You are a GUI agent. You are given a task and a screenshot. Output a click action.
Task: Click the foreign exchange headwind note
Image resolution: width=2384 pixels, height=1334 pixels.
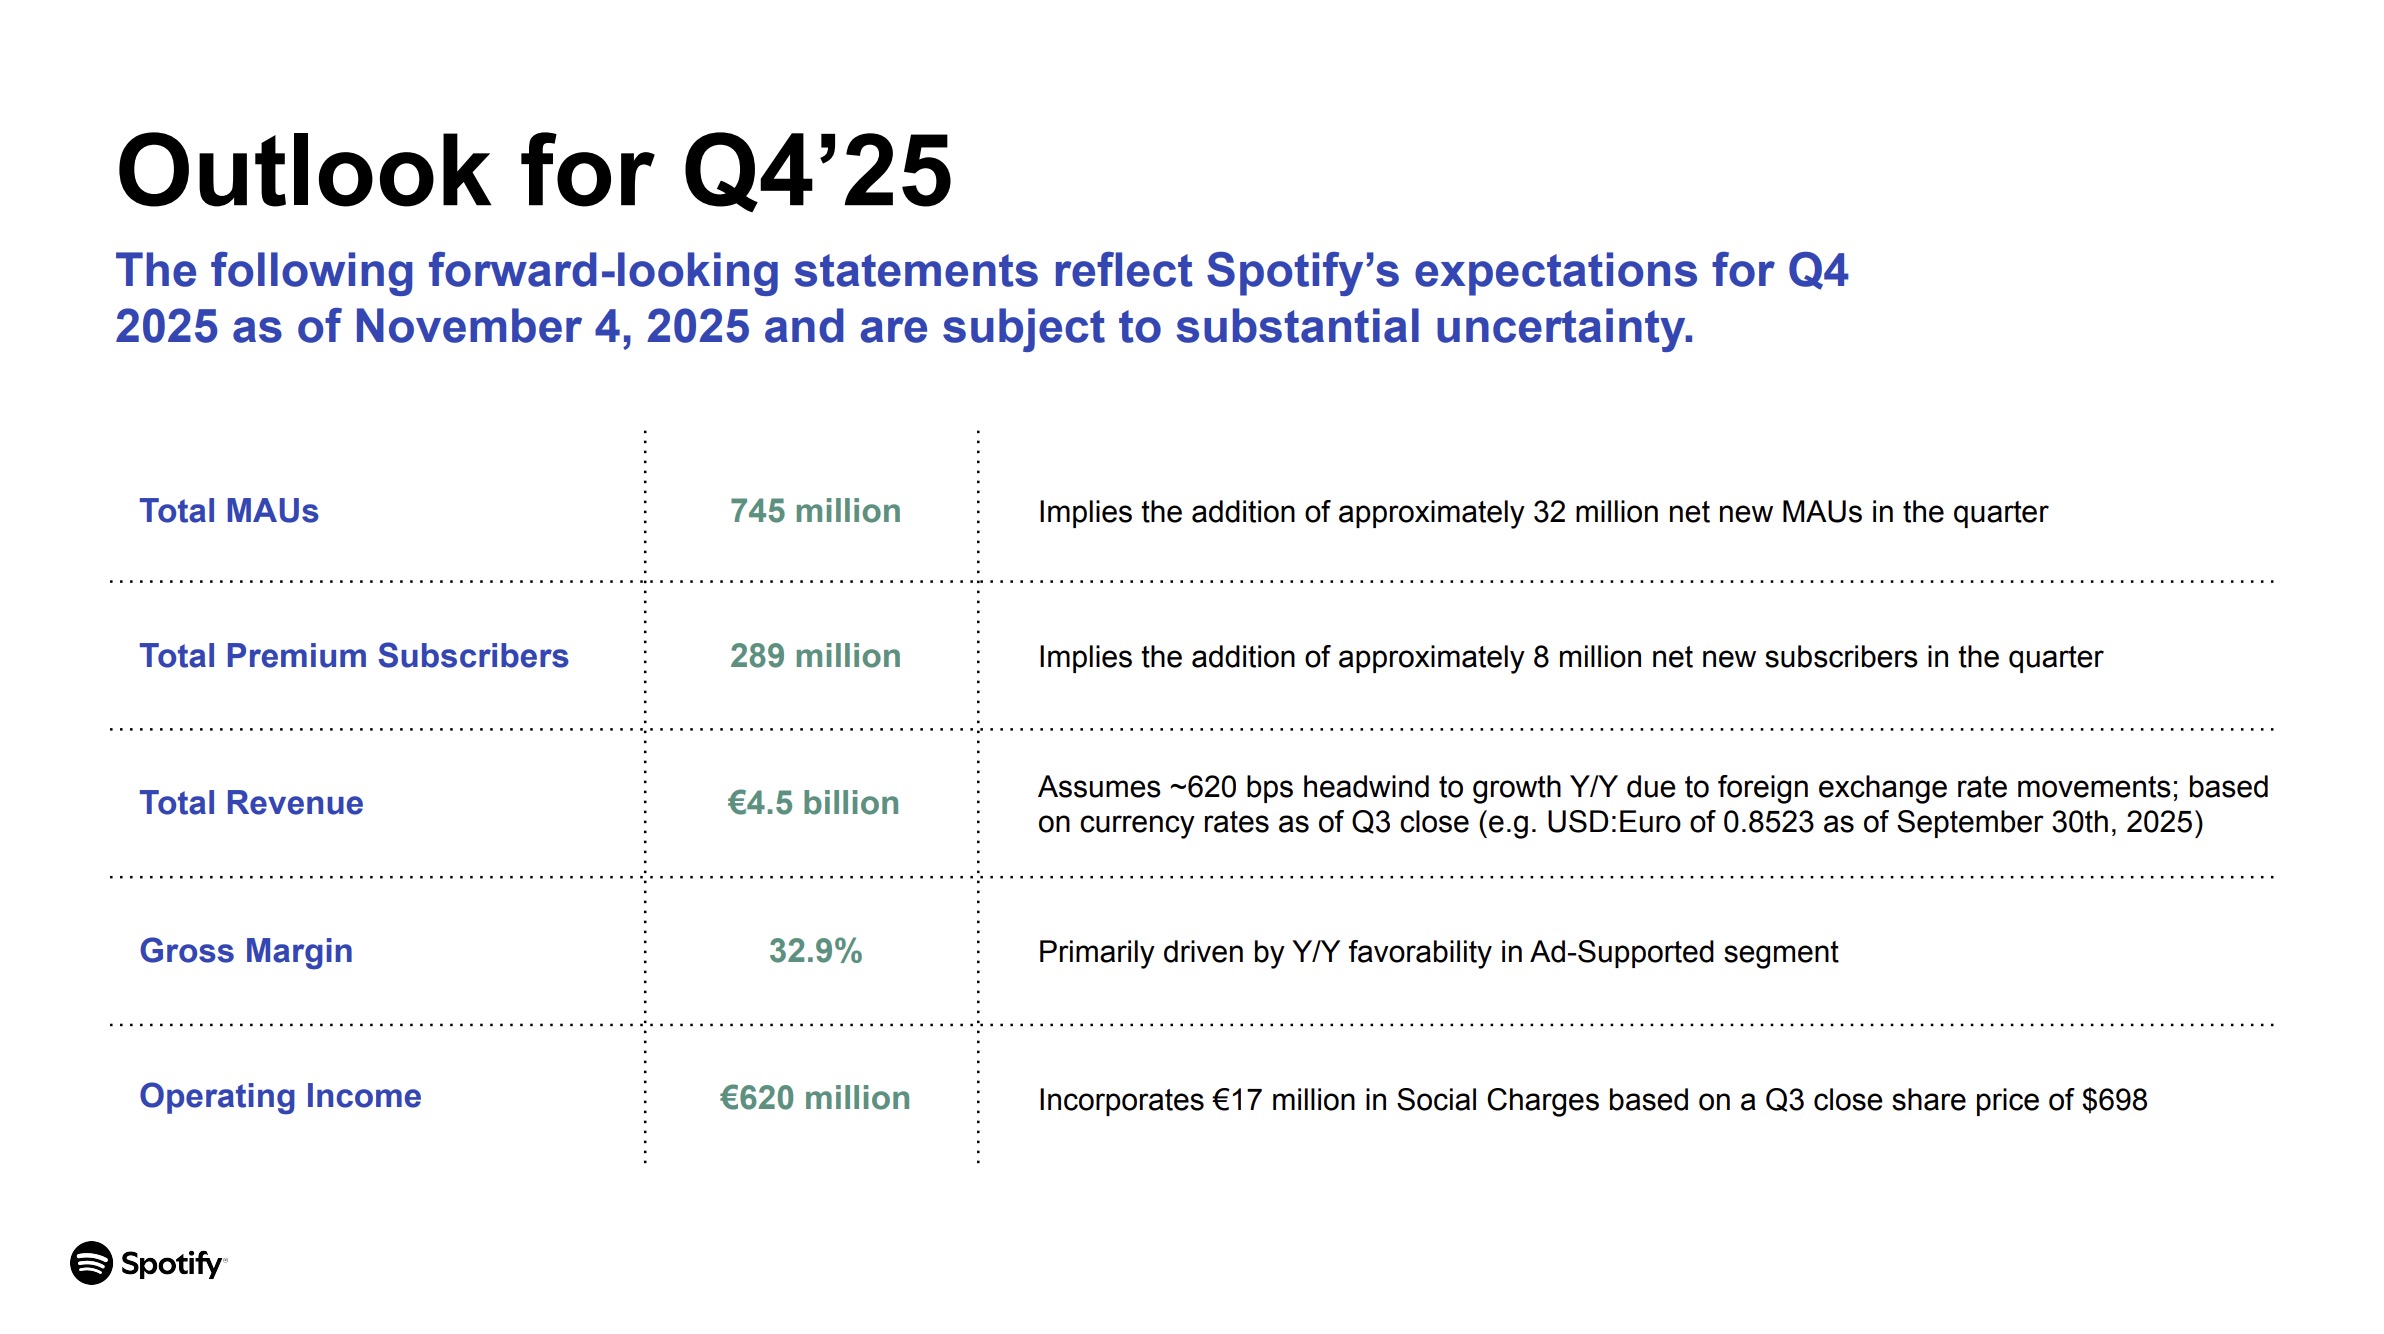[1652, 804]
